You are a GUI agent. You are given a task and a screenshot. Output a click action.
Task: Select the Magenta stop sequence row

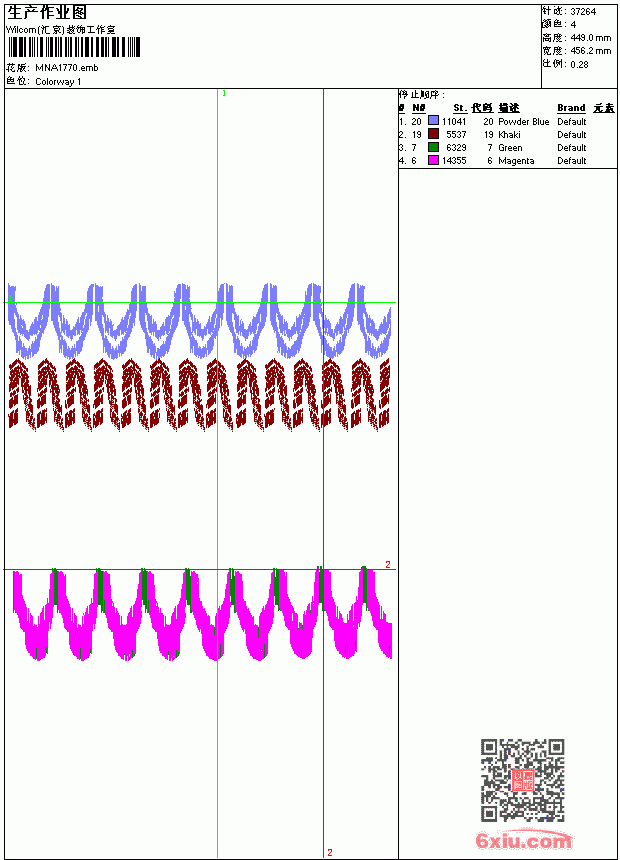click(x=508, y=161)
